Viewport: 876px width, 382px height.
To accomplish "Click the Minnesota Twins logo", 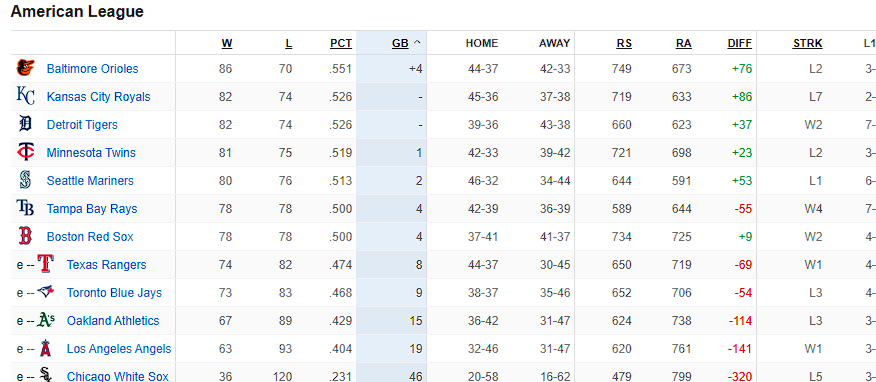I will pyautogui.click(x=26, y=152).
